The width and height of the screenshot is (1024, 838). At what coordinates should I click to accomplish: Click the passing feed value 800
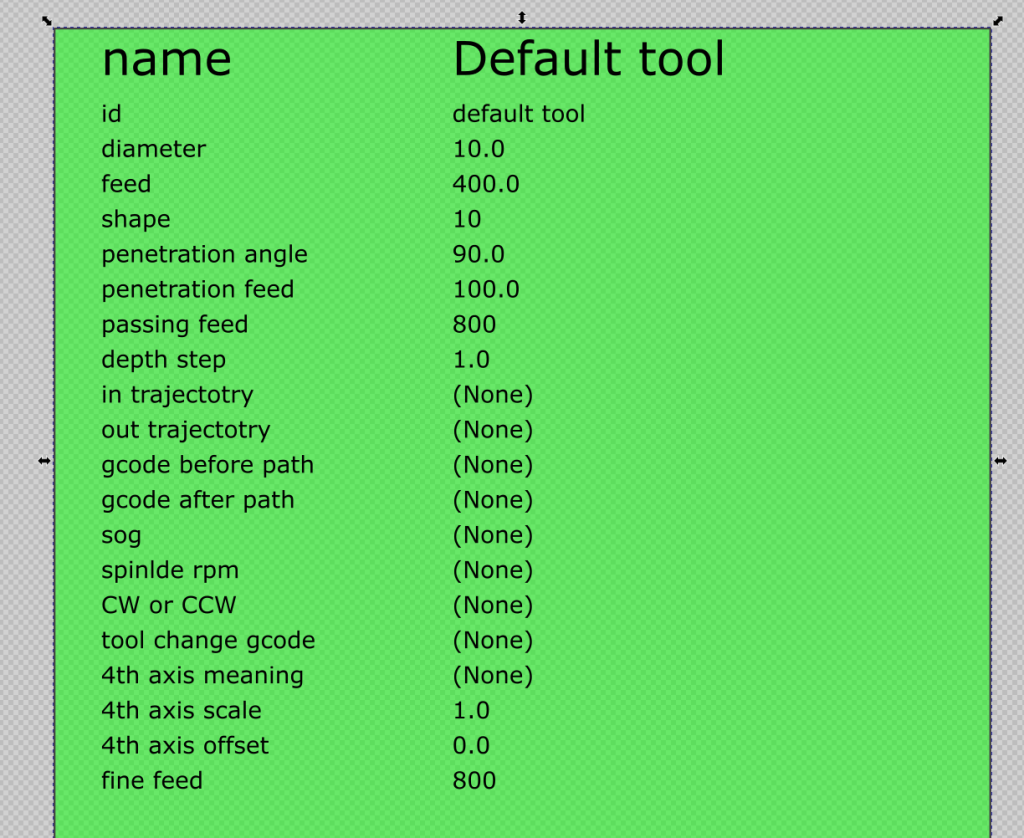coord(474,324)
